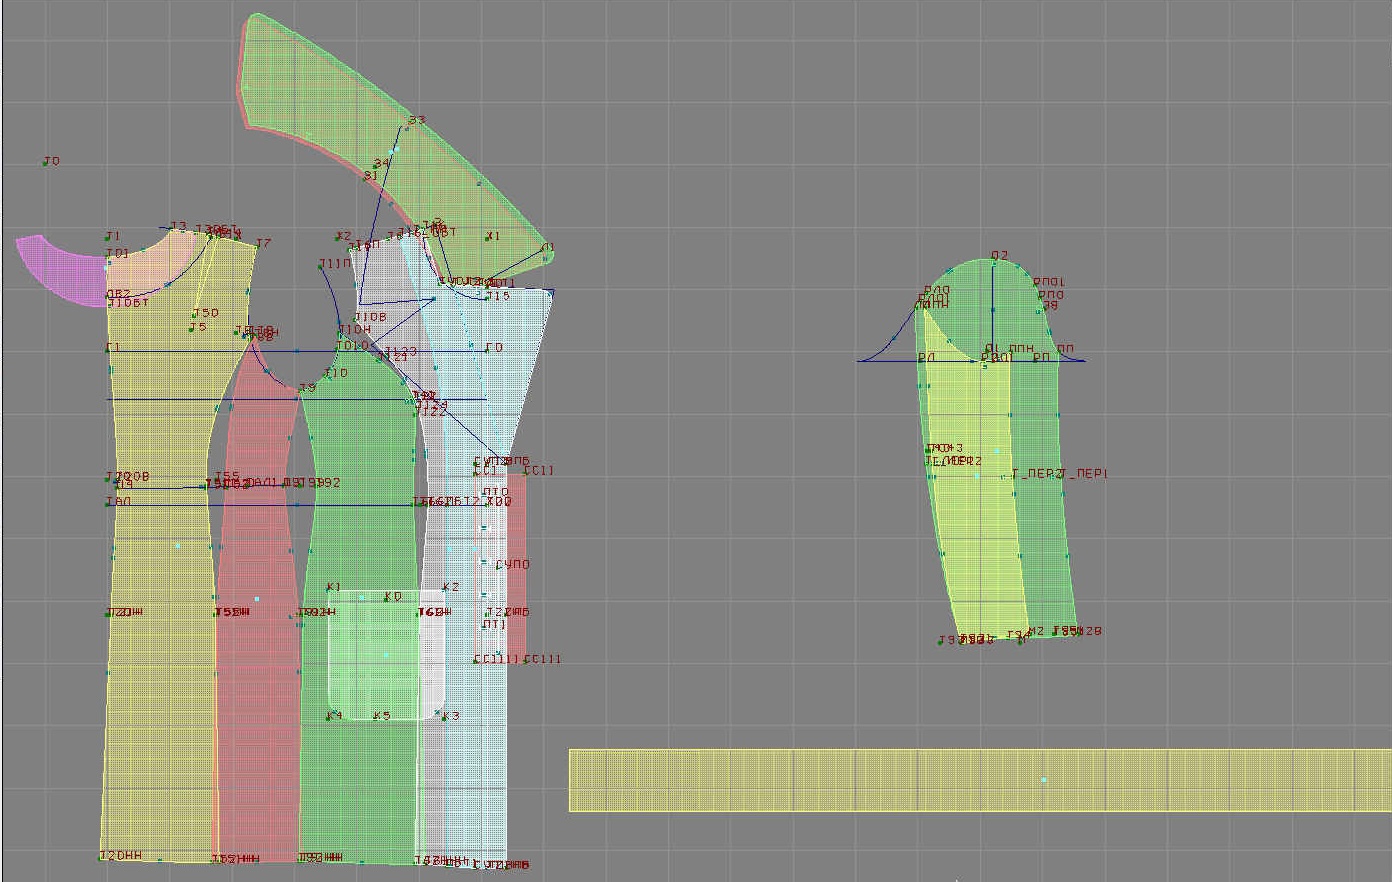Select the yellow back panel piece

coord(158,650)
